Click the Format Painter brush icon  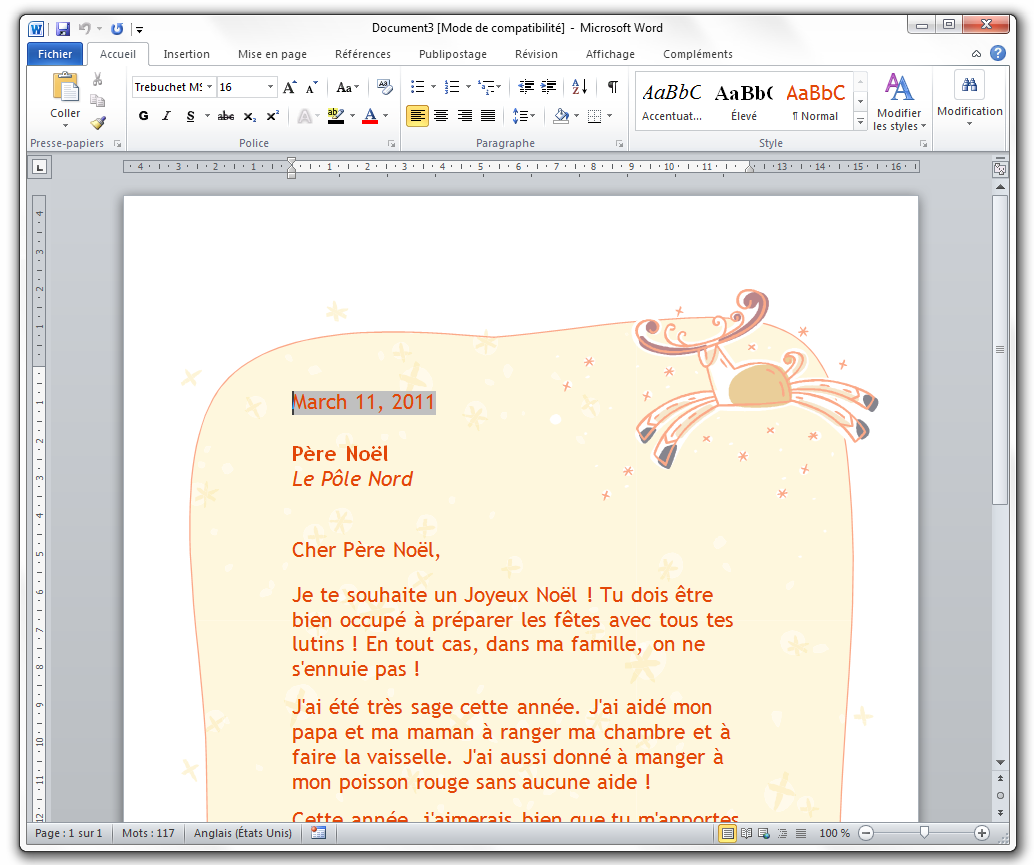click(97, 123)
